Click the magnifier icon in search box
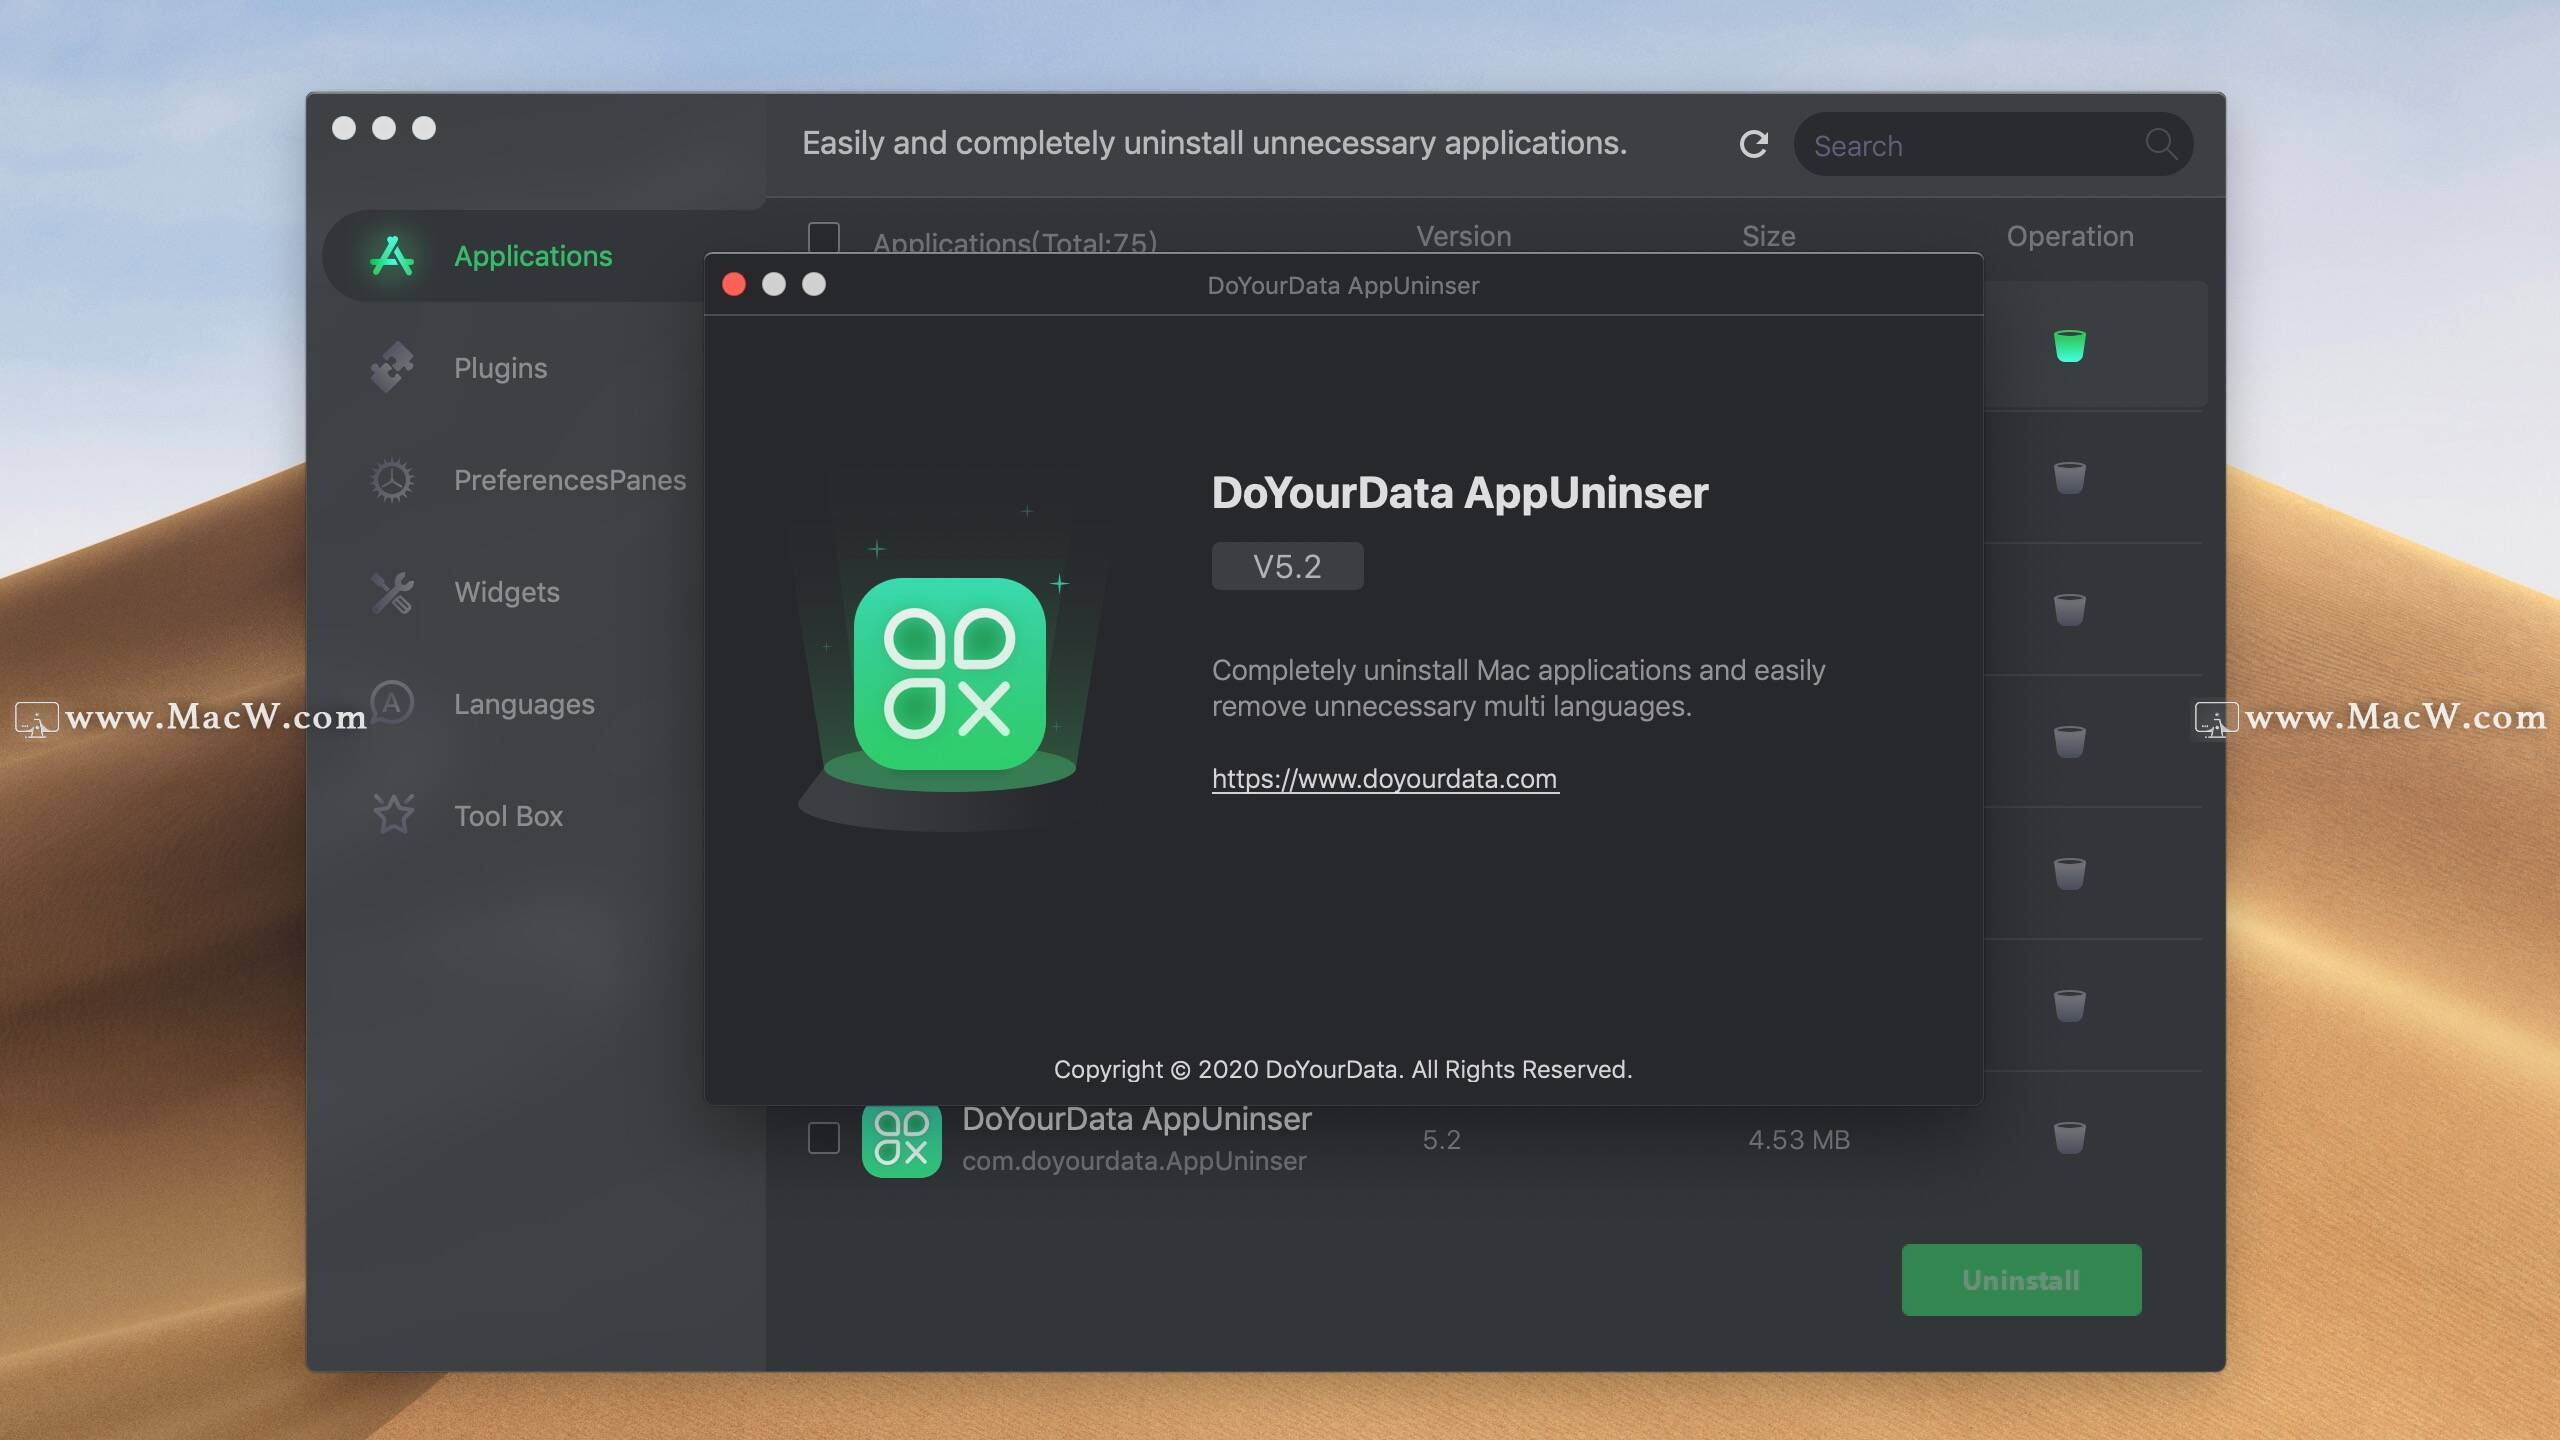Viewport: 2560px width, 1440px height. (2160, 144)
